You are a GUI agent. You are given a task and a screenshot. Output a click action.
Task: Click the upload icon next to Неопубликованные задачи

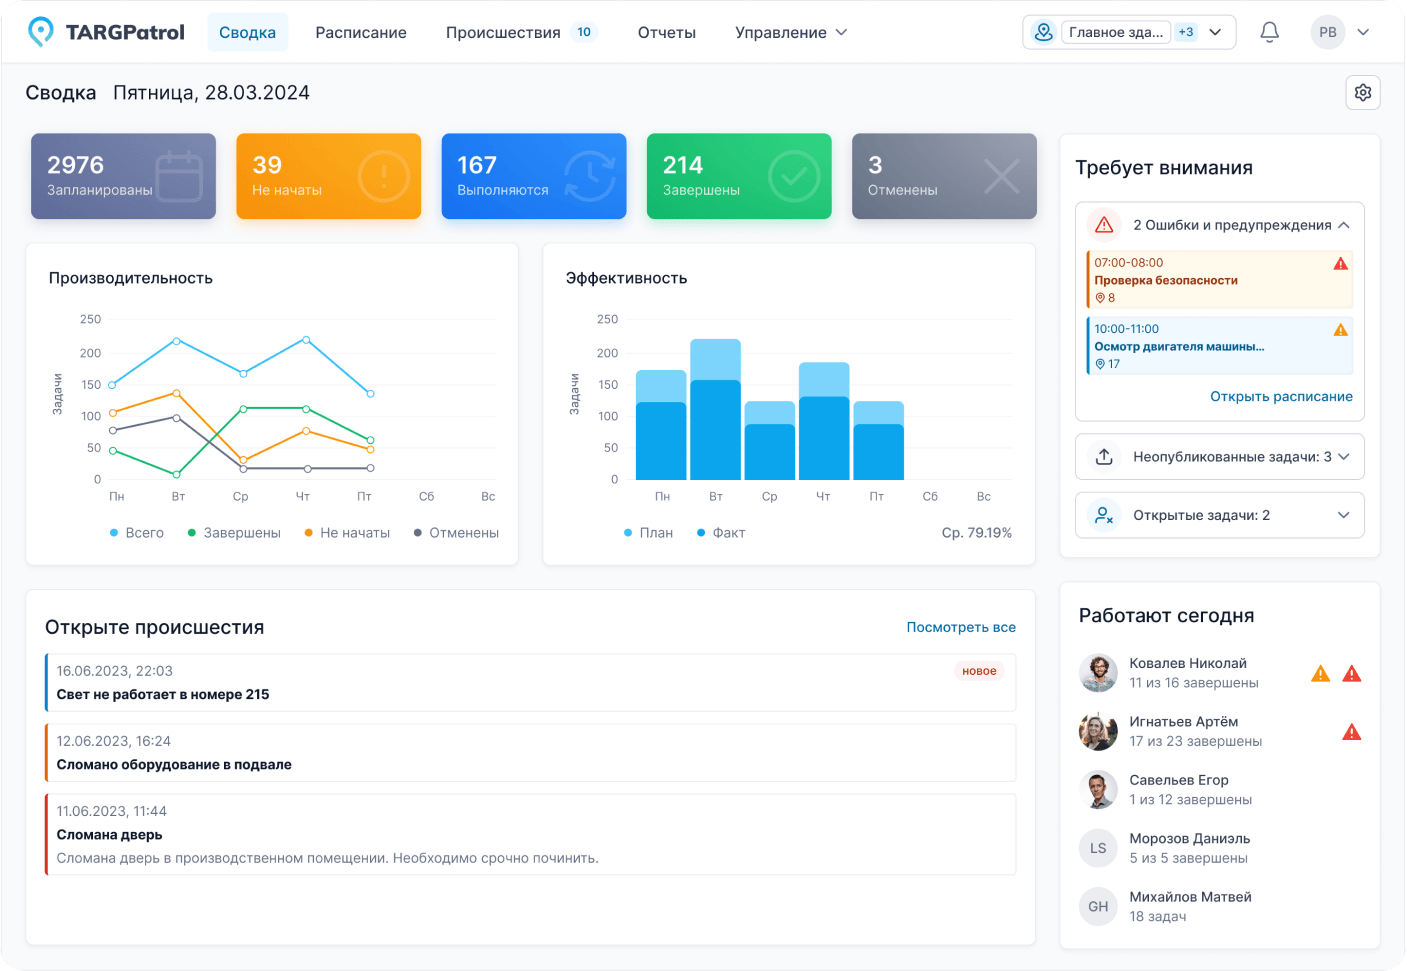tap(1103, 456)
